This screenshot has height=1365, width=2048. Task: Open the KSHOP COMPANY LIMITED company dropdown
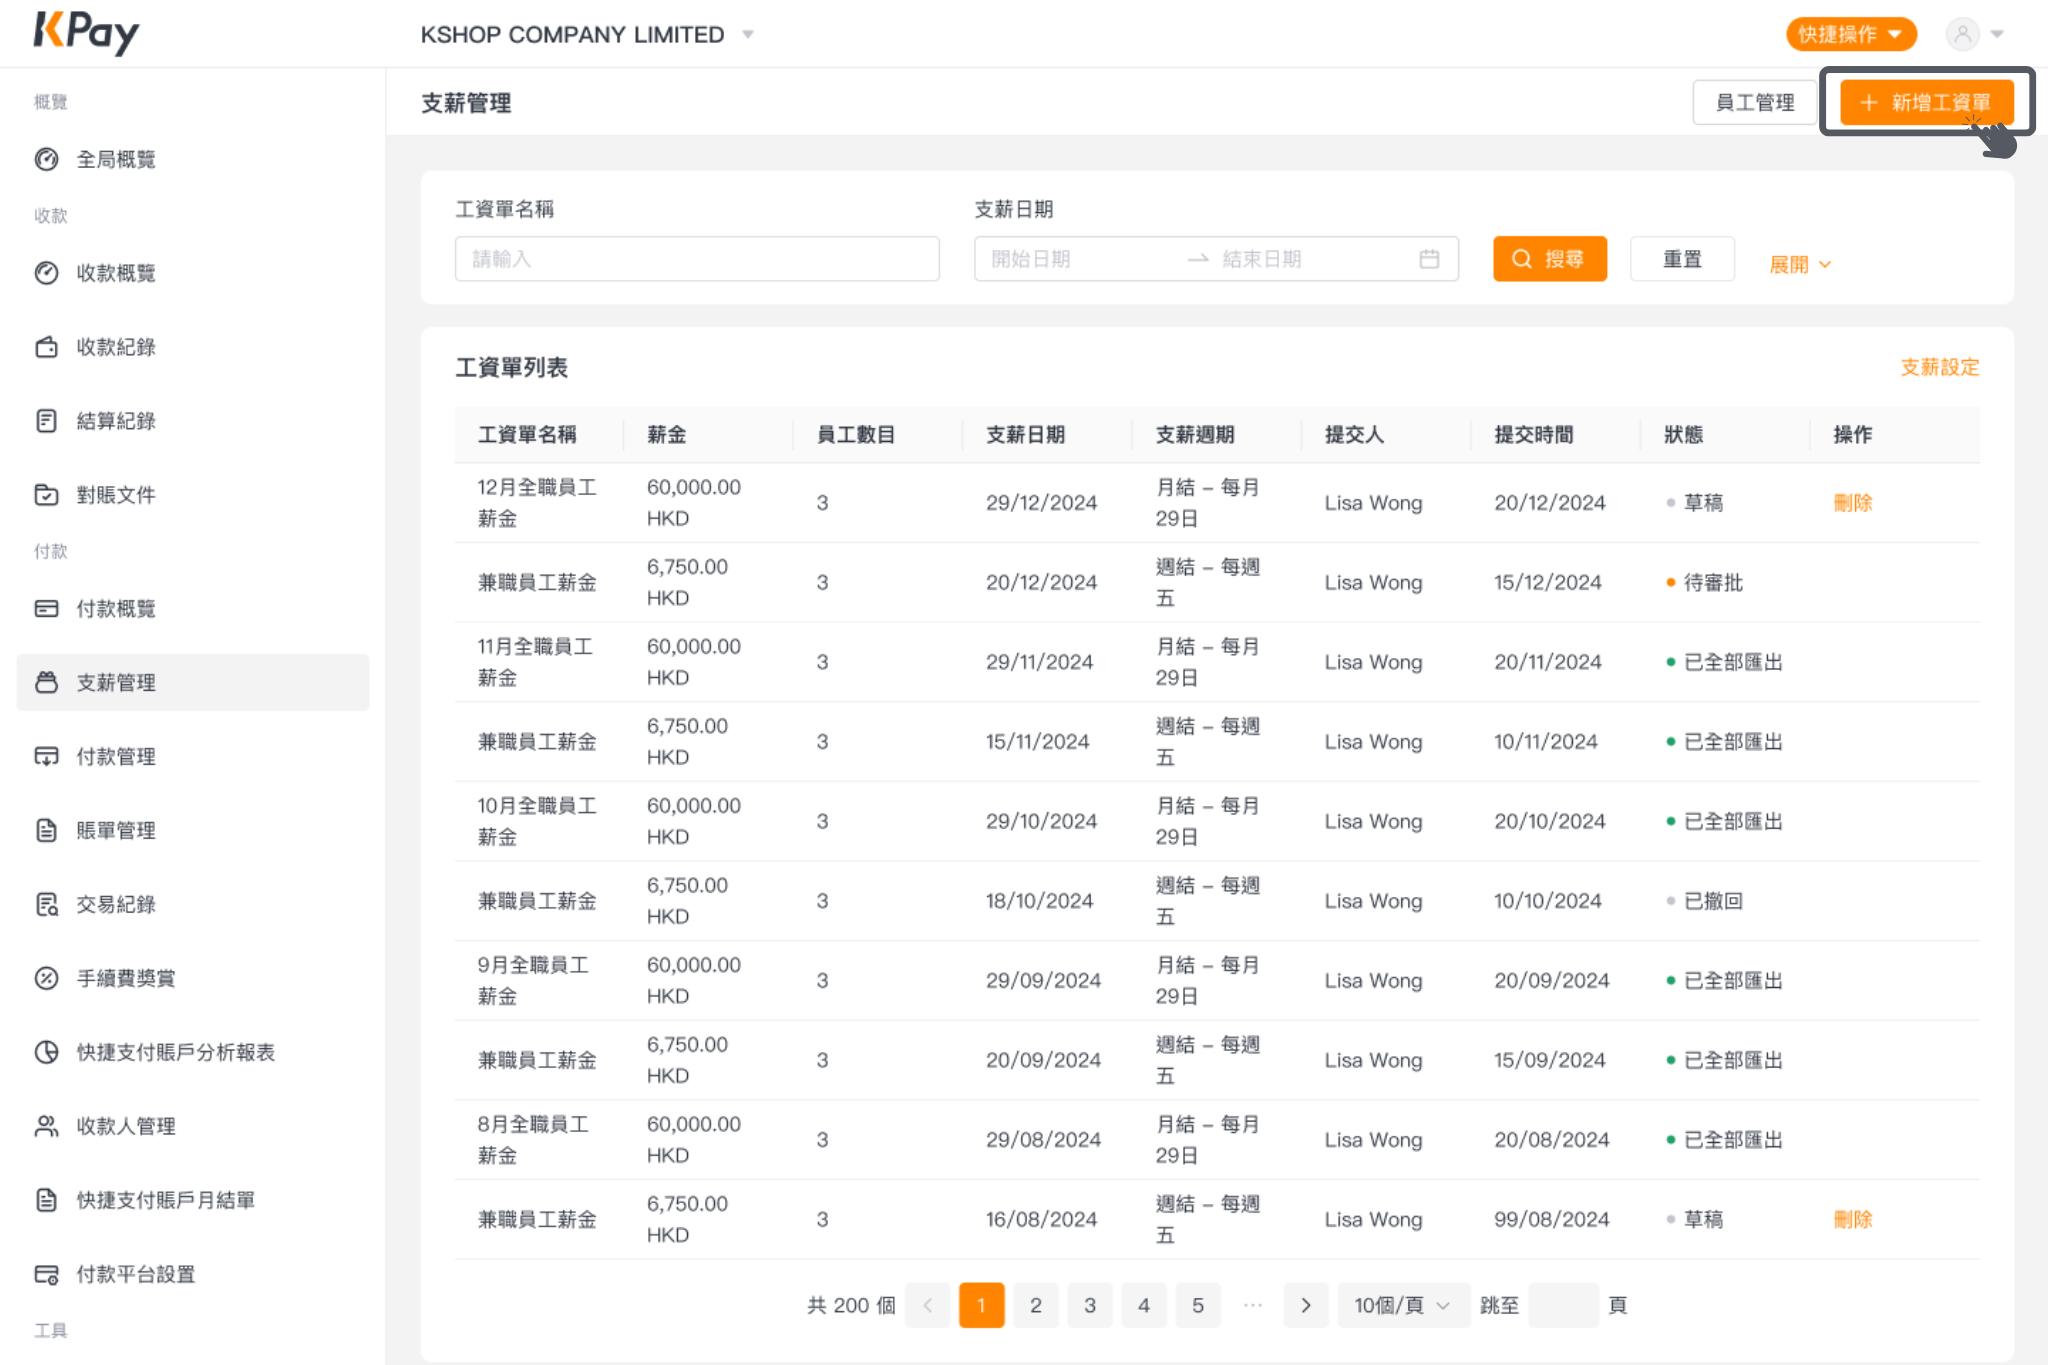[x=587, y=34]
